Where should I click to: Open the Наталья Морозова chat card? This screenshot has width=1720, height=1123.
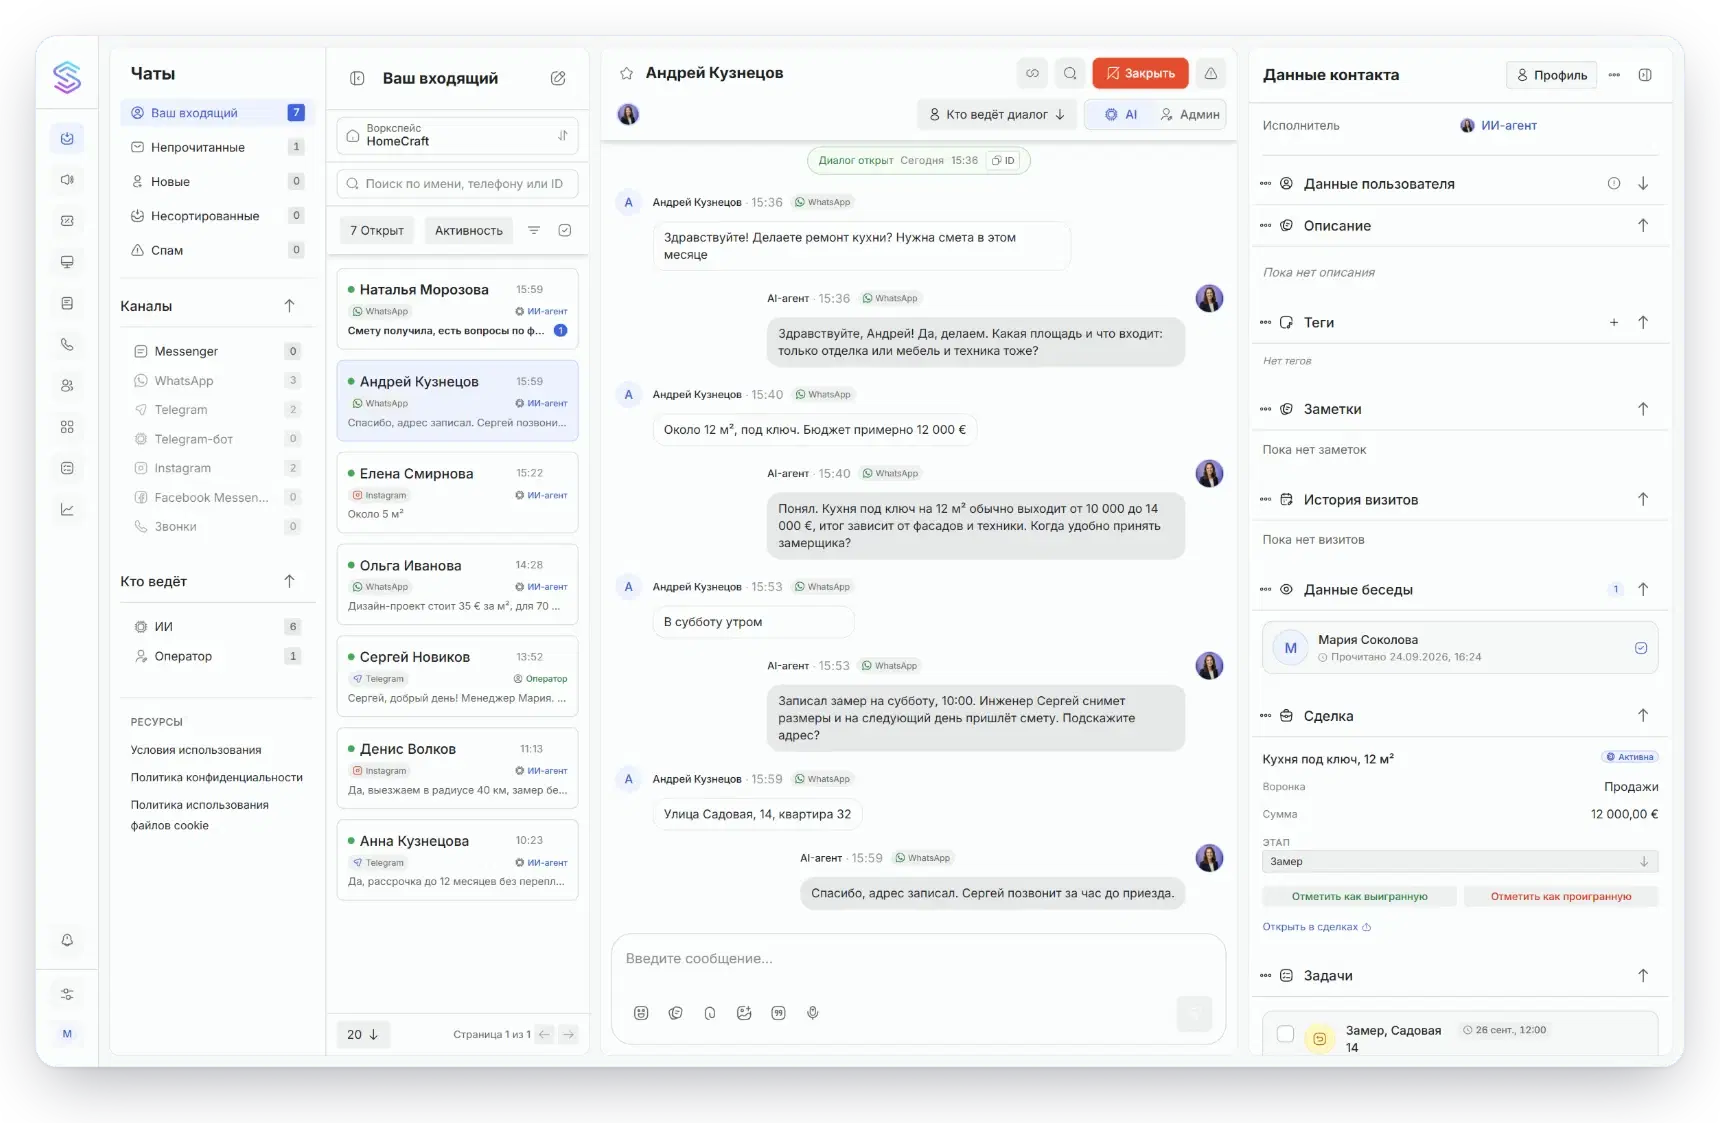(x=457, y=309)
